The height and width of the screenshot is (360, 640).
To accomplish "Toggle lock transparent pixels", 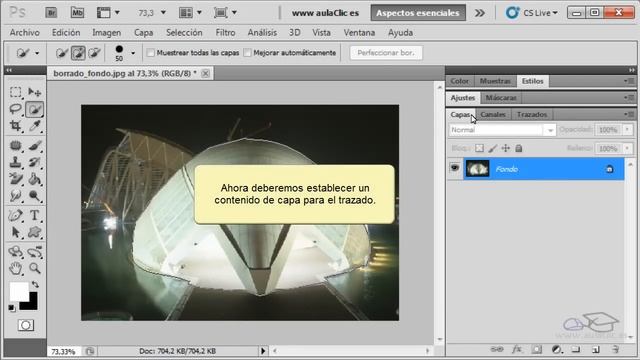I will tap(480, 148).
